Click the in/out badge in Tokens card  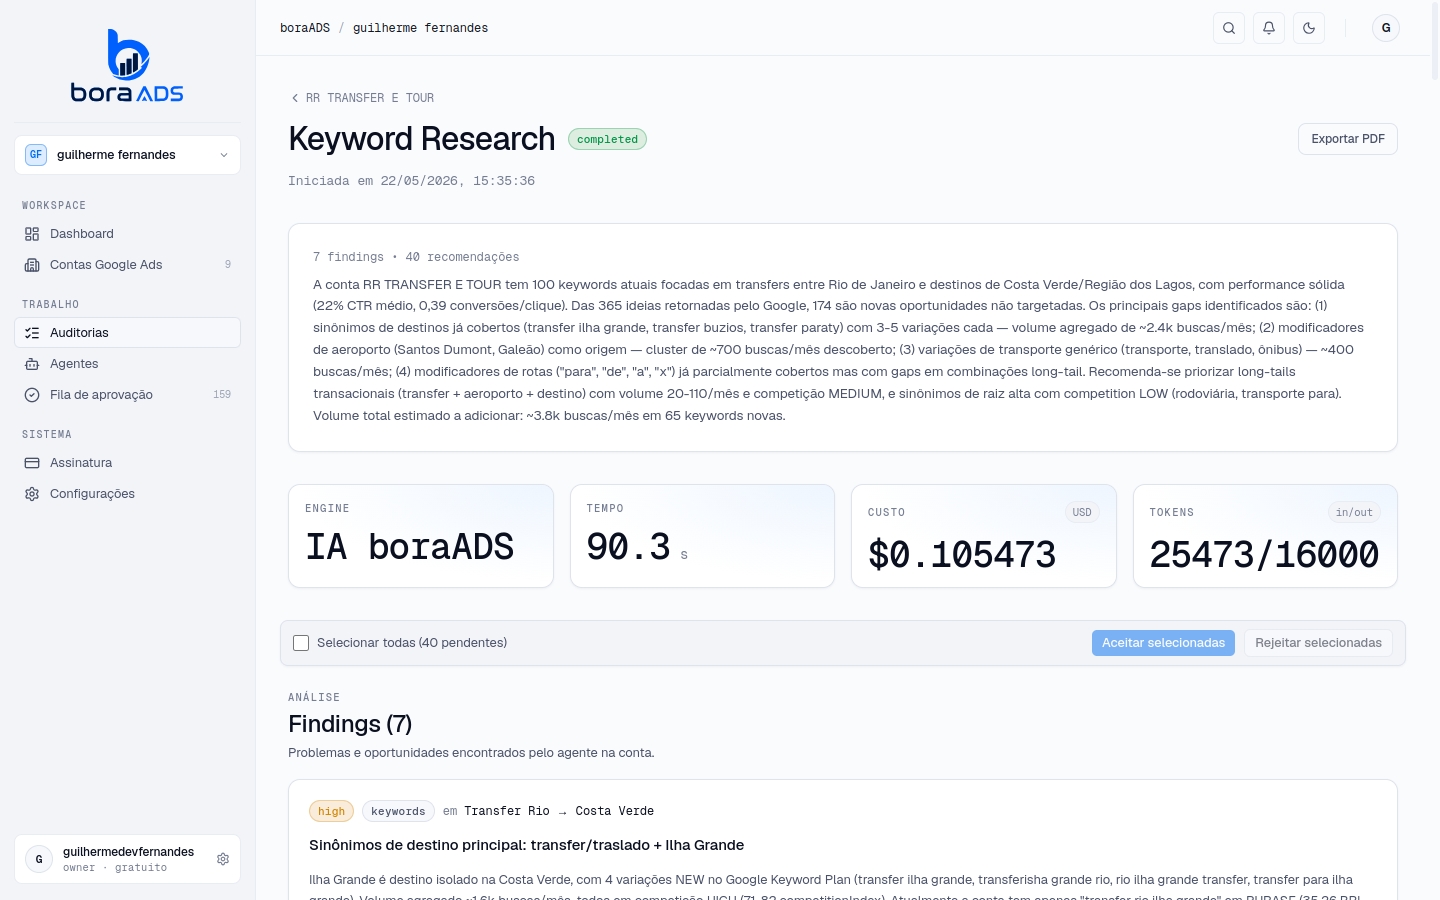coord(1354,512)
